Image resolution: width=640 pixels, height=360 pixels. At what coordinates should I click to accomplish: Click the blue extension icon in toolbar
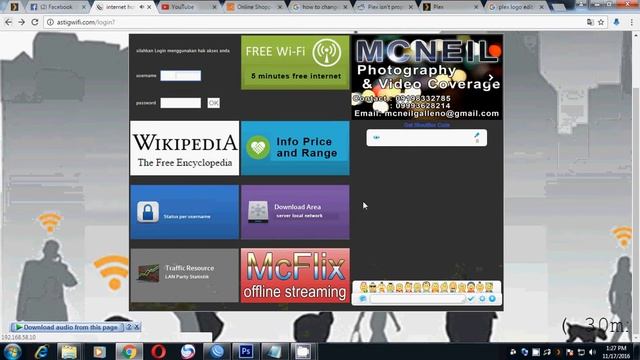click(x=617, y=22)
